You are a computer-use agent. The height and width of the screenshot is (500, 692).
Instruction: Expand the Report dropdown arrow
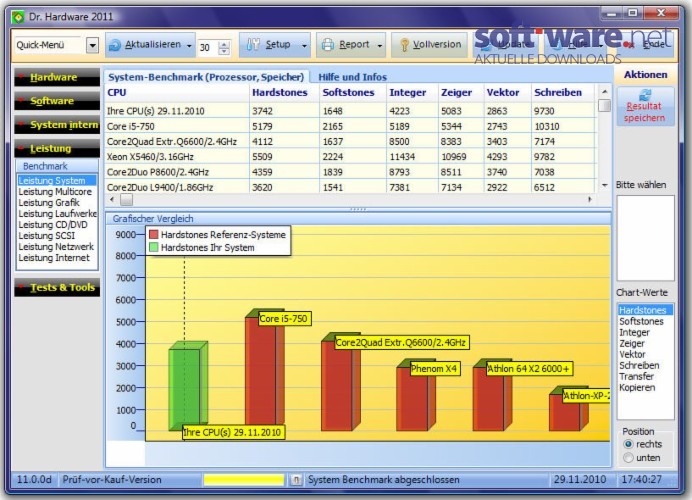click(x=380, y=45)
